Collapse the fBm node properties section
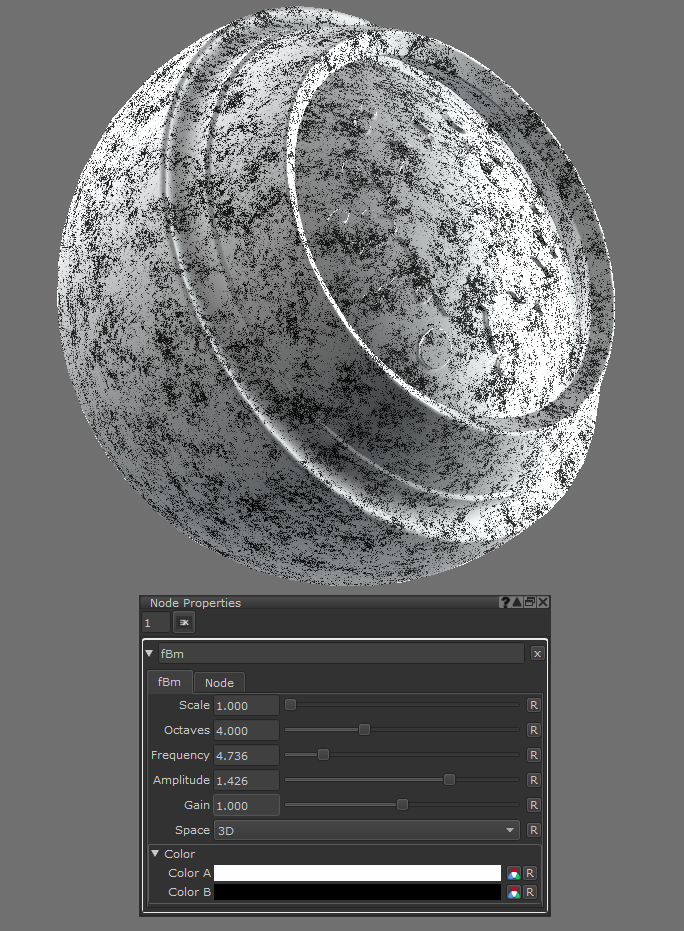 coord(150,654)
